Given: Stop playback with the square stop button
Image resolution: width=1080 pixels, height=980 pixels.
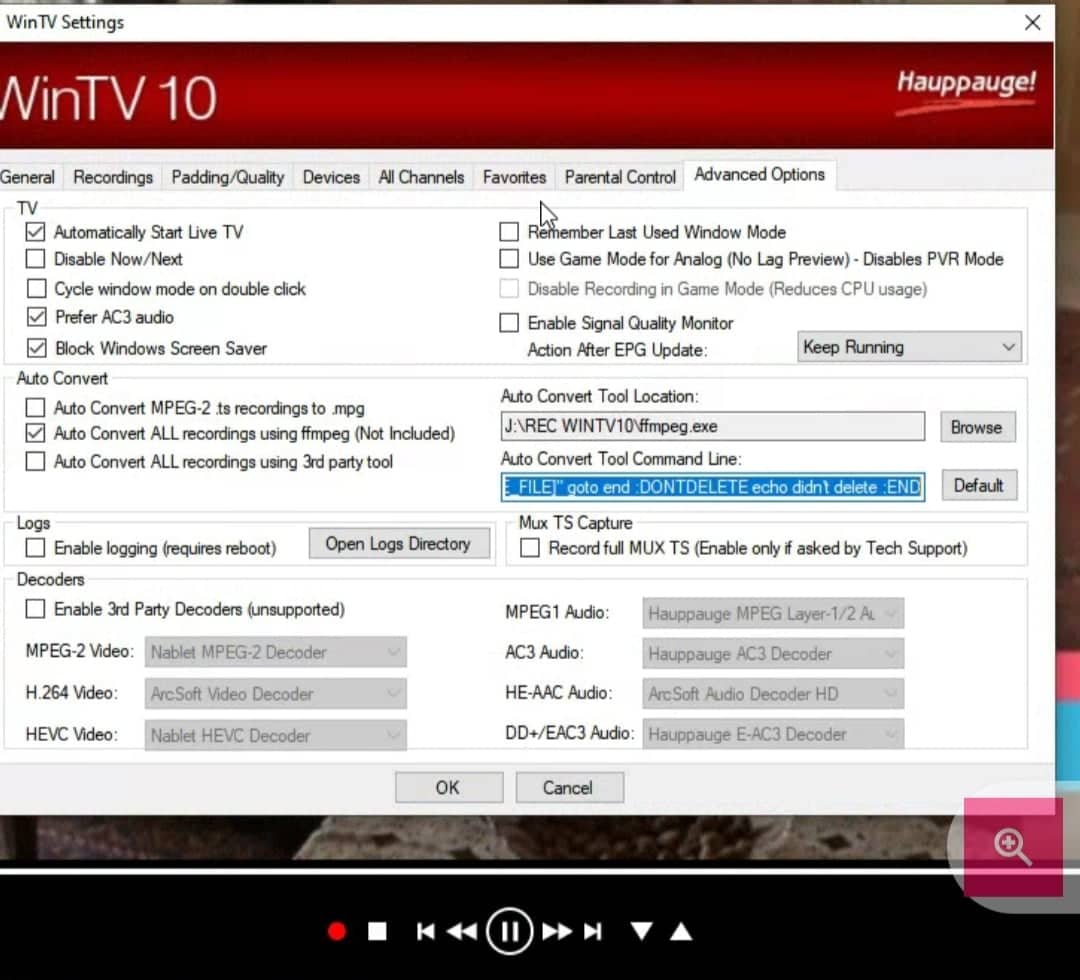Looking at the screenshot, I should [x=377, y=932].
